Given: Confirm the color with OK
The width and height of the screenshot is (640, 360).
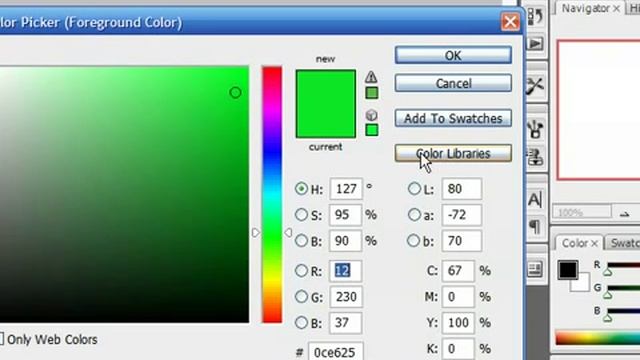Looking at the screenshot, I should coord(453,55).
